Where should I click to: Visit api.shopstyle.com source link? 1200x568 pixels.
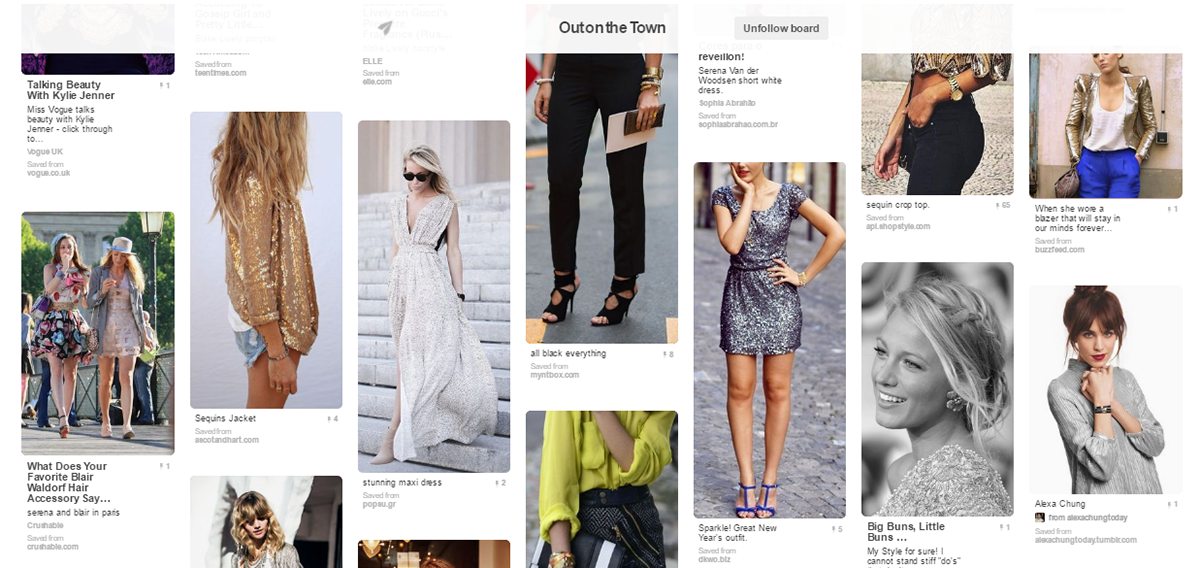click(x=899, y=227)
